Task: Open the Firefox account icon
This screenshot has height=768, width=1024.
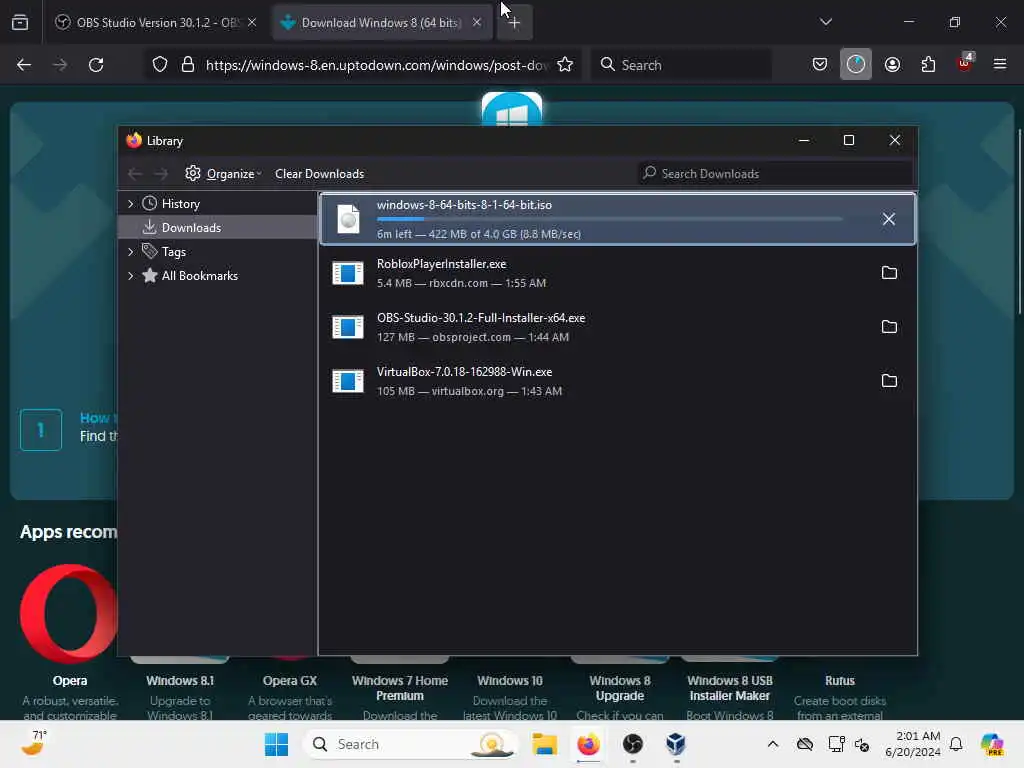Action: (892, 65)
